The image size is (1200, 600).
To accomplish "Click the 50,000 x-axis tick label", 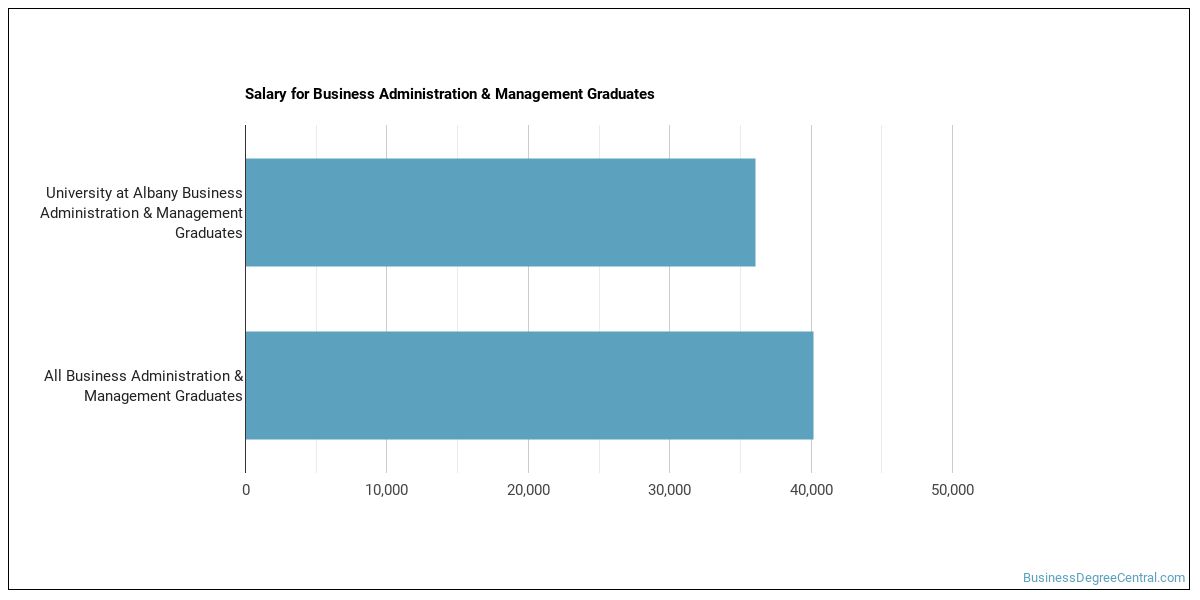I will [952, 490].
